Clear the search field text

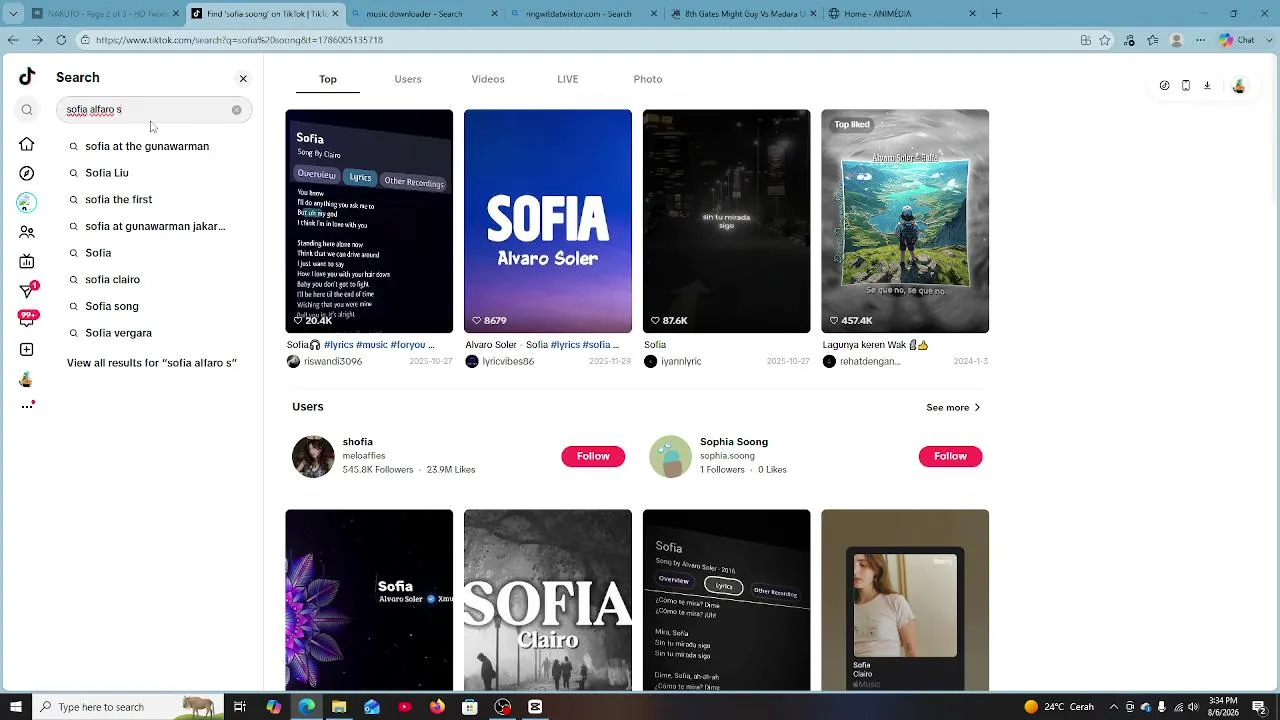[236, 110]
